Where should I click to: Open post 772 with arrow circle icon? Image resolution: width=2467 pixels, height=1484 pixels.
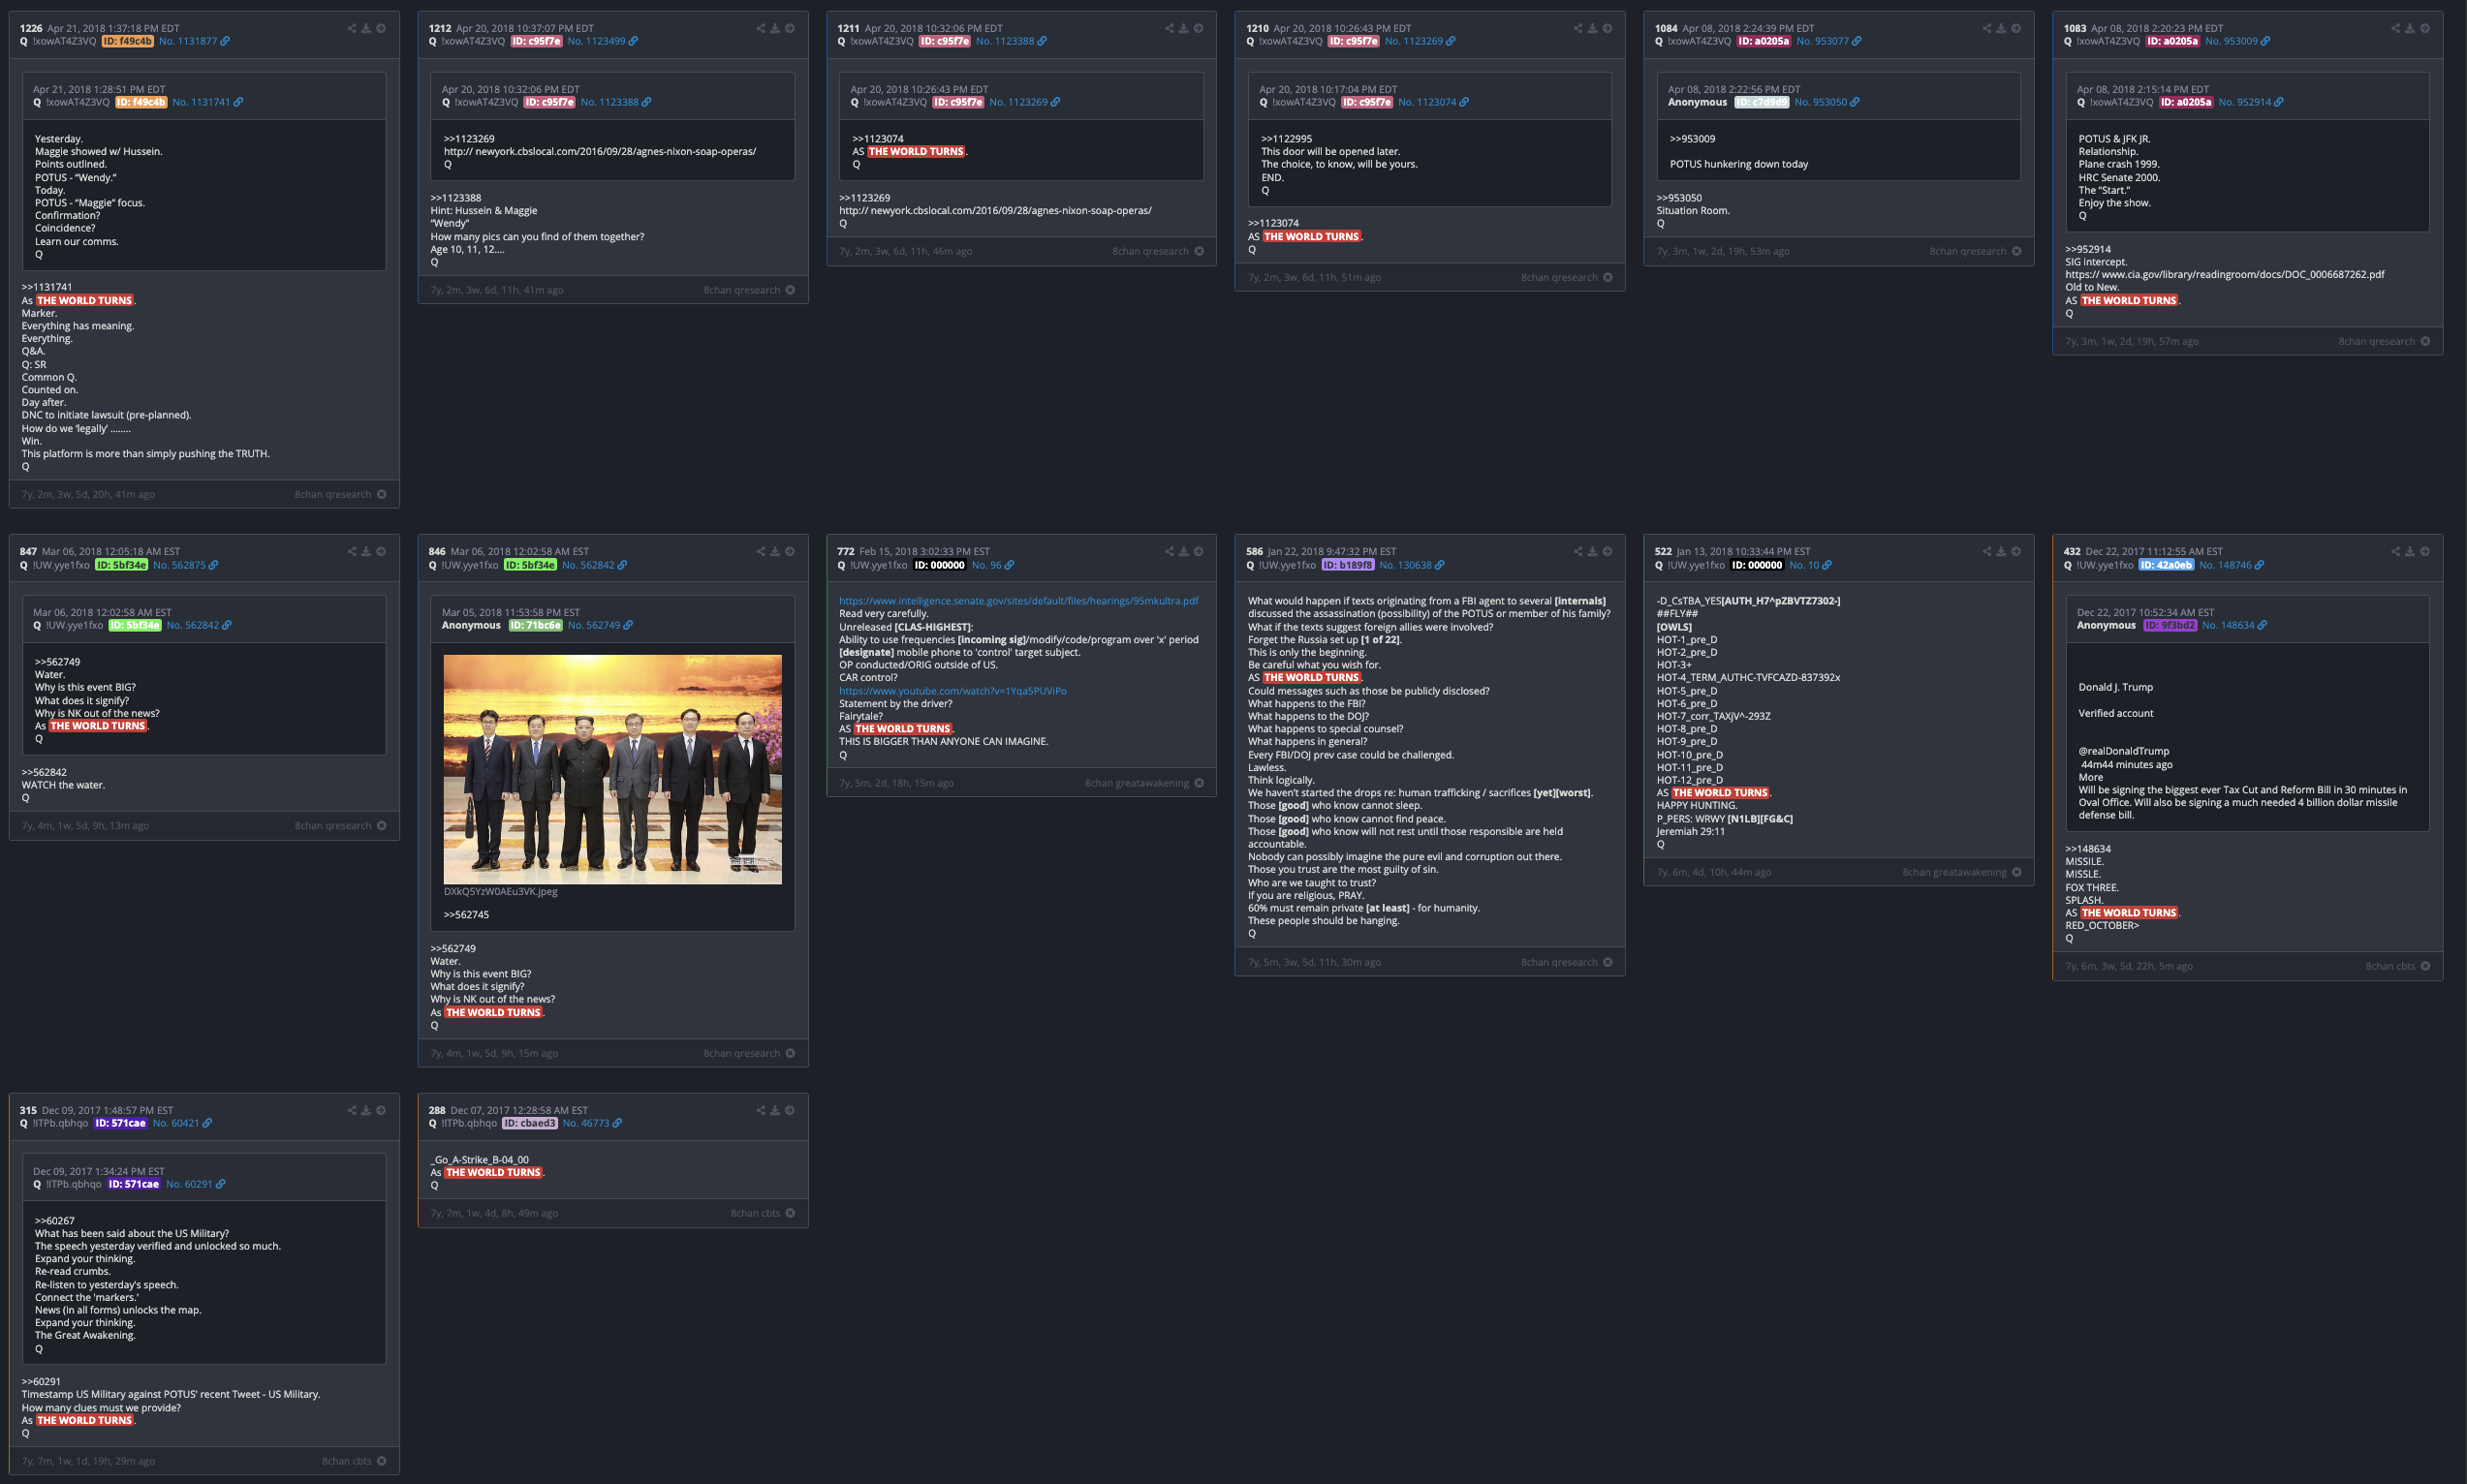(x=1198, y=551)
